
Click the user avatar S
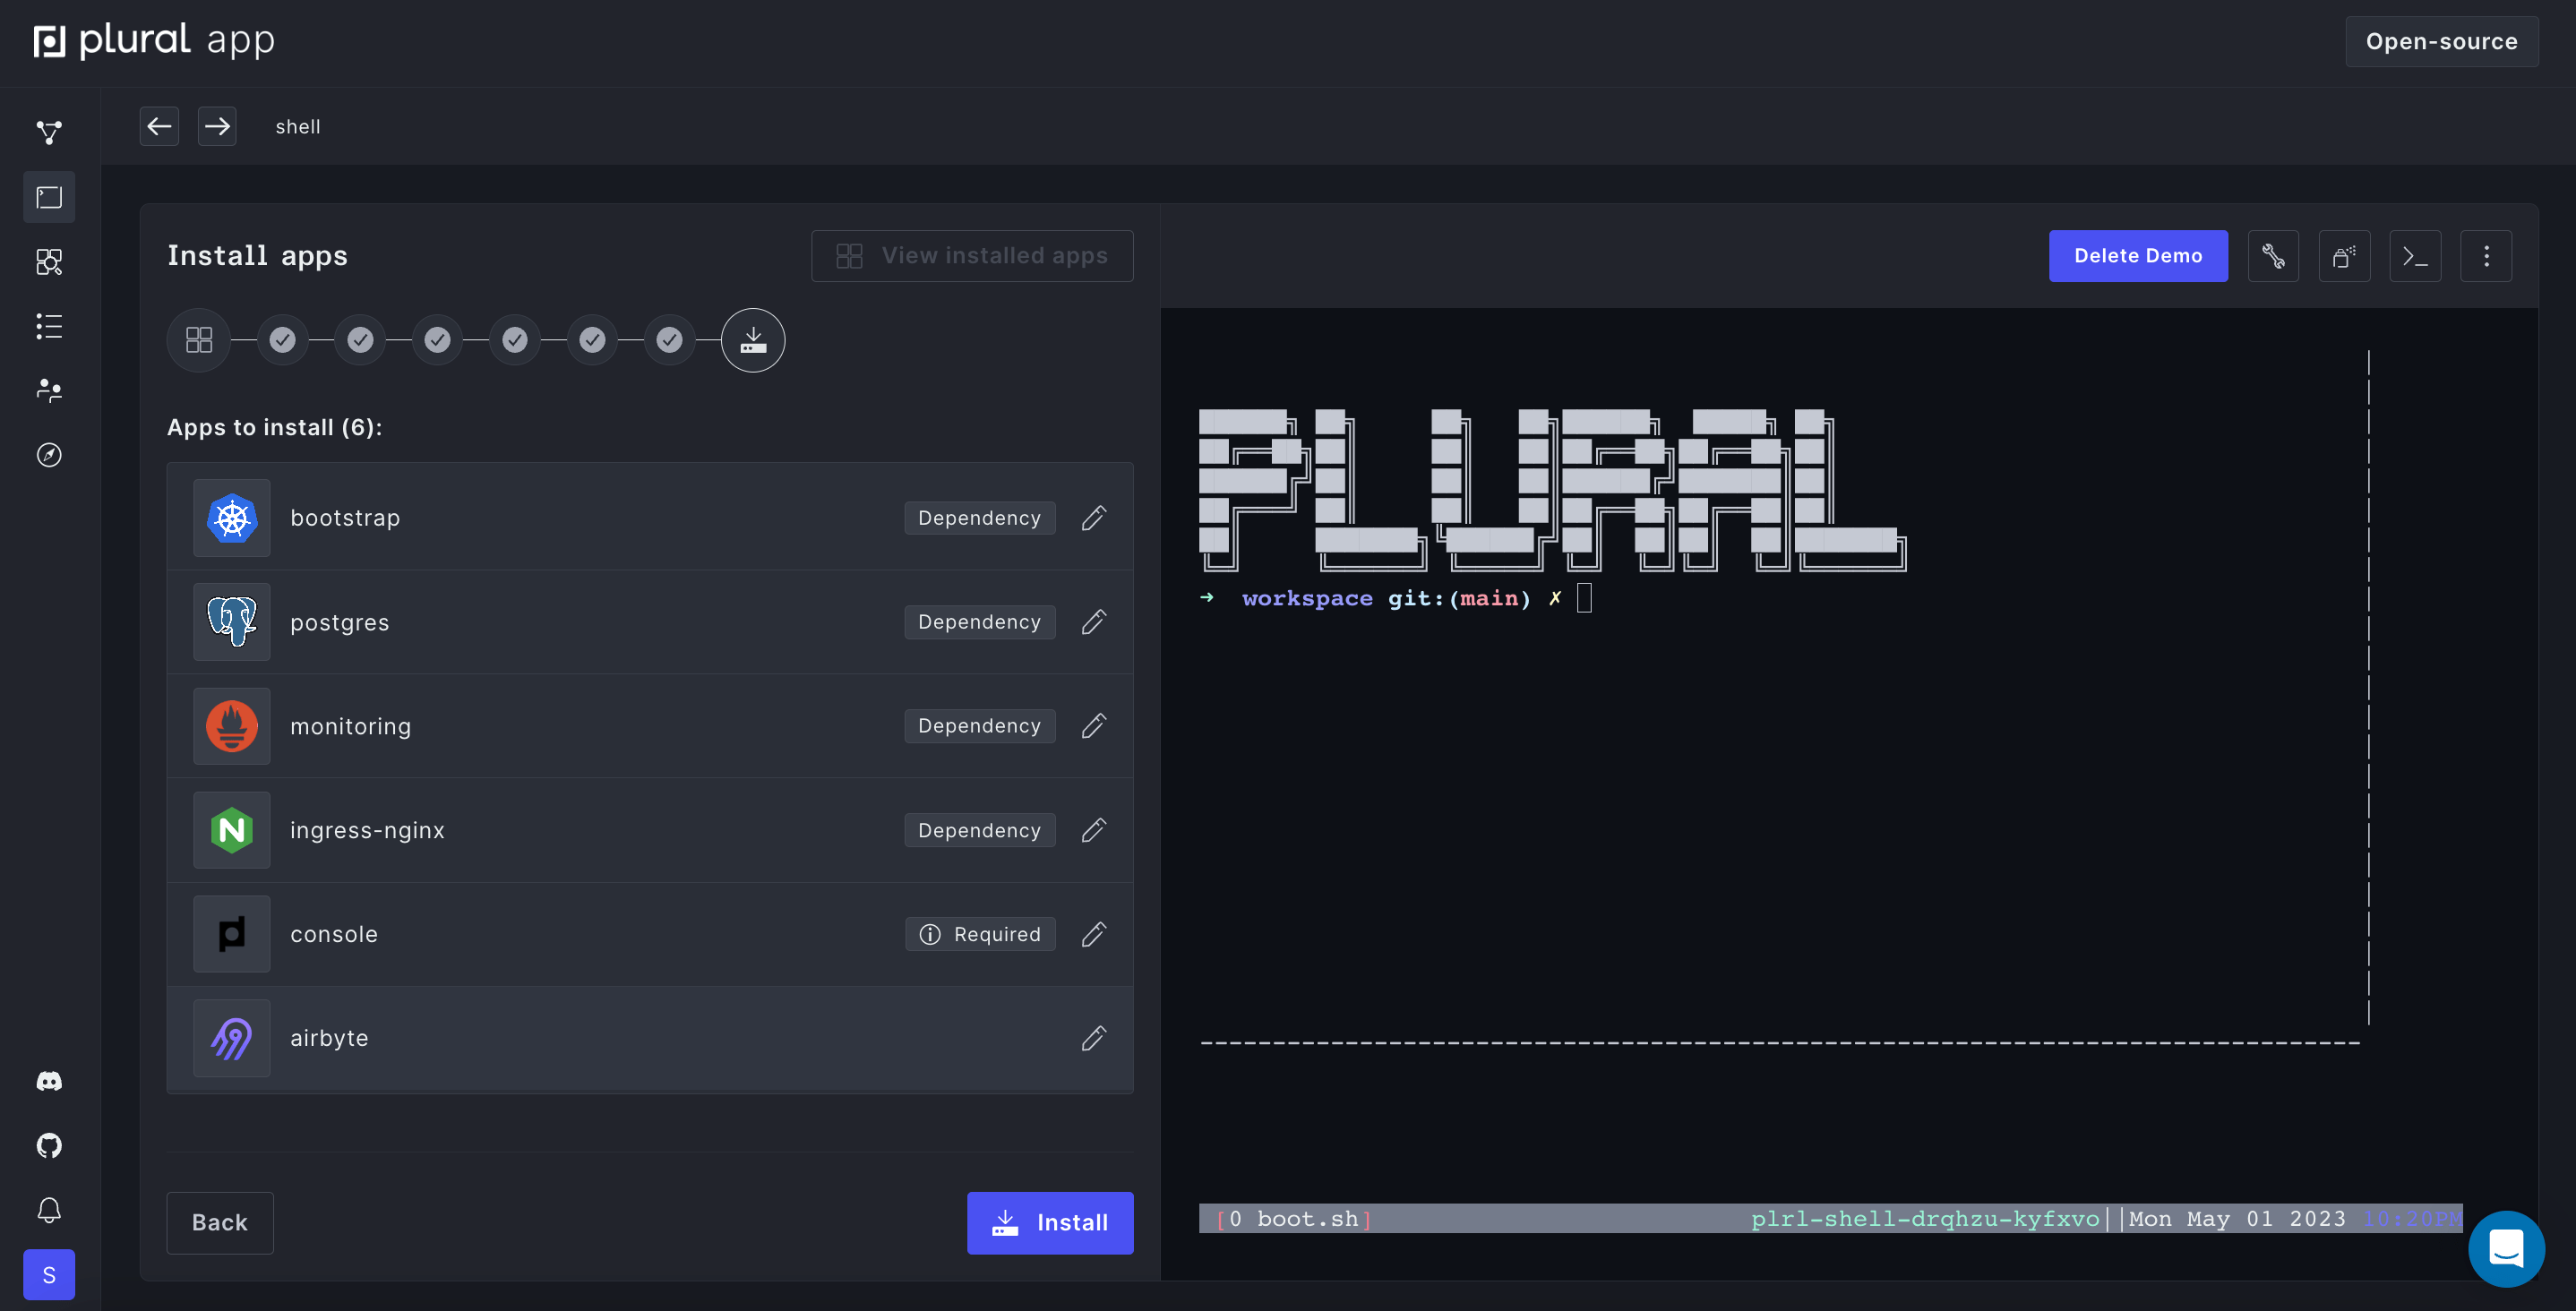(49, 1274)
